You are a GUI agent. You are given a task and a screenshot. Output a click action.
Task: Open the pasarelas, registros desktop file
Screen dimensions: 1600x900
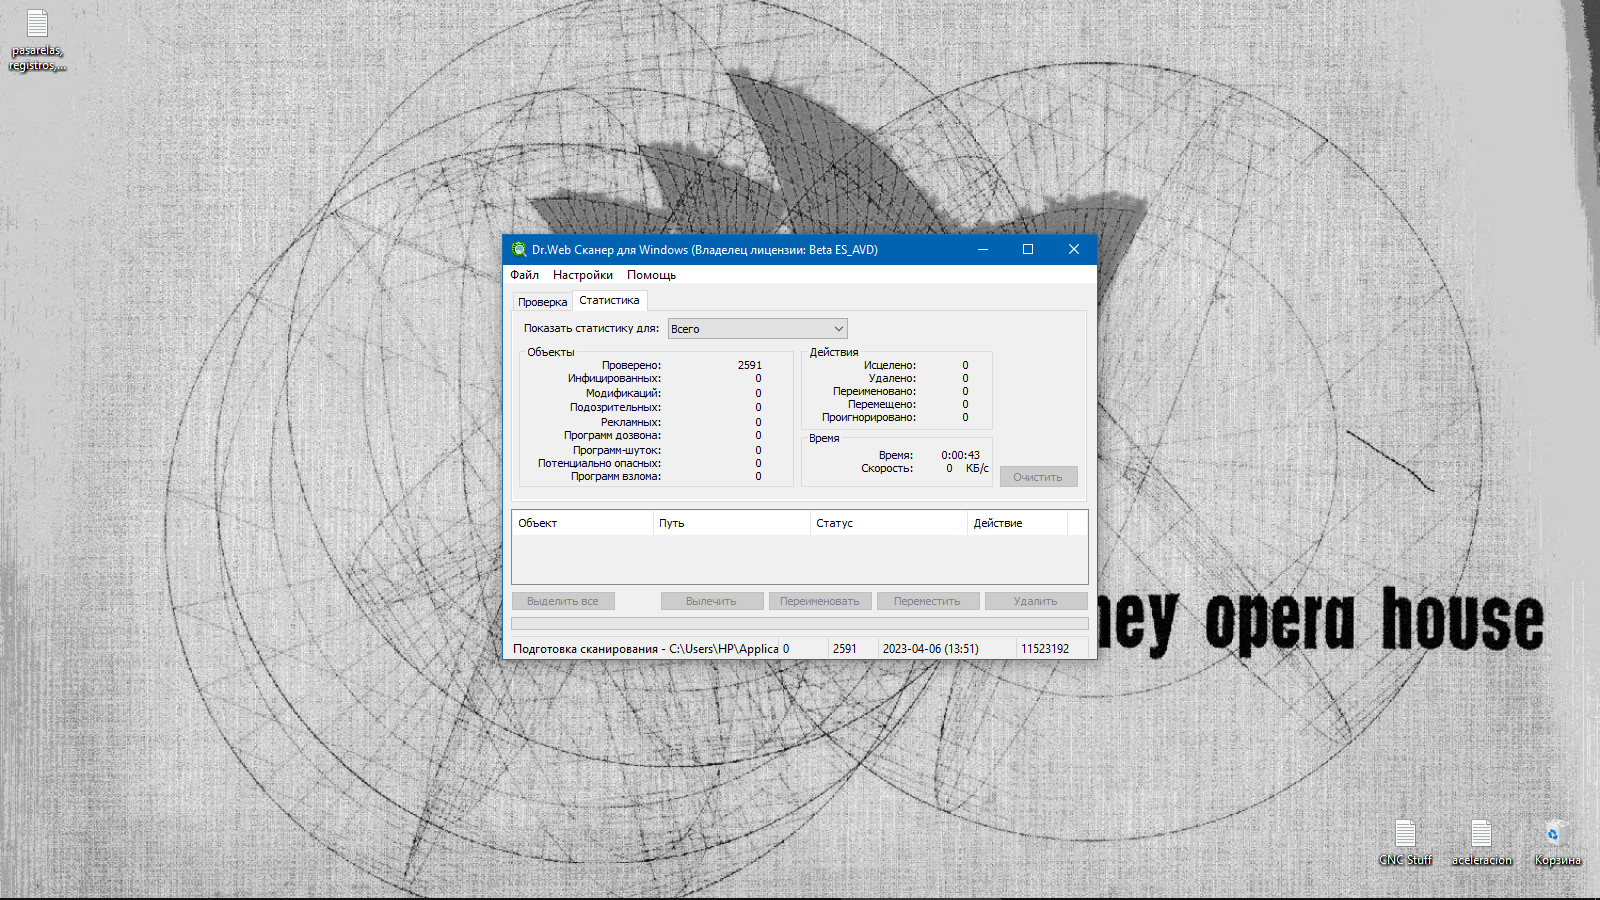[37, 40]
